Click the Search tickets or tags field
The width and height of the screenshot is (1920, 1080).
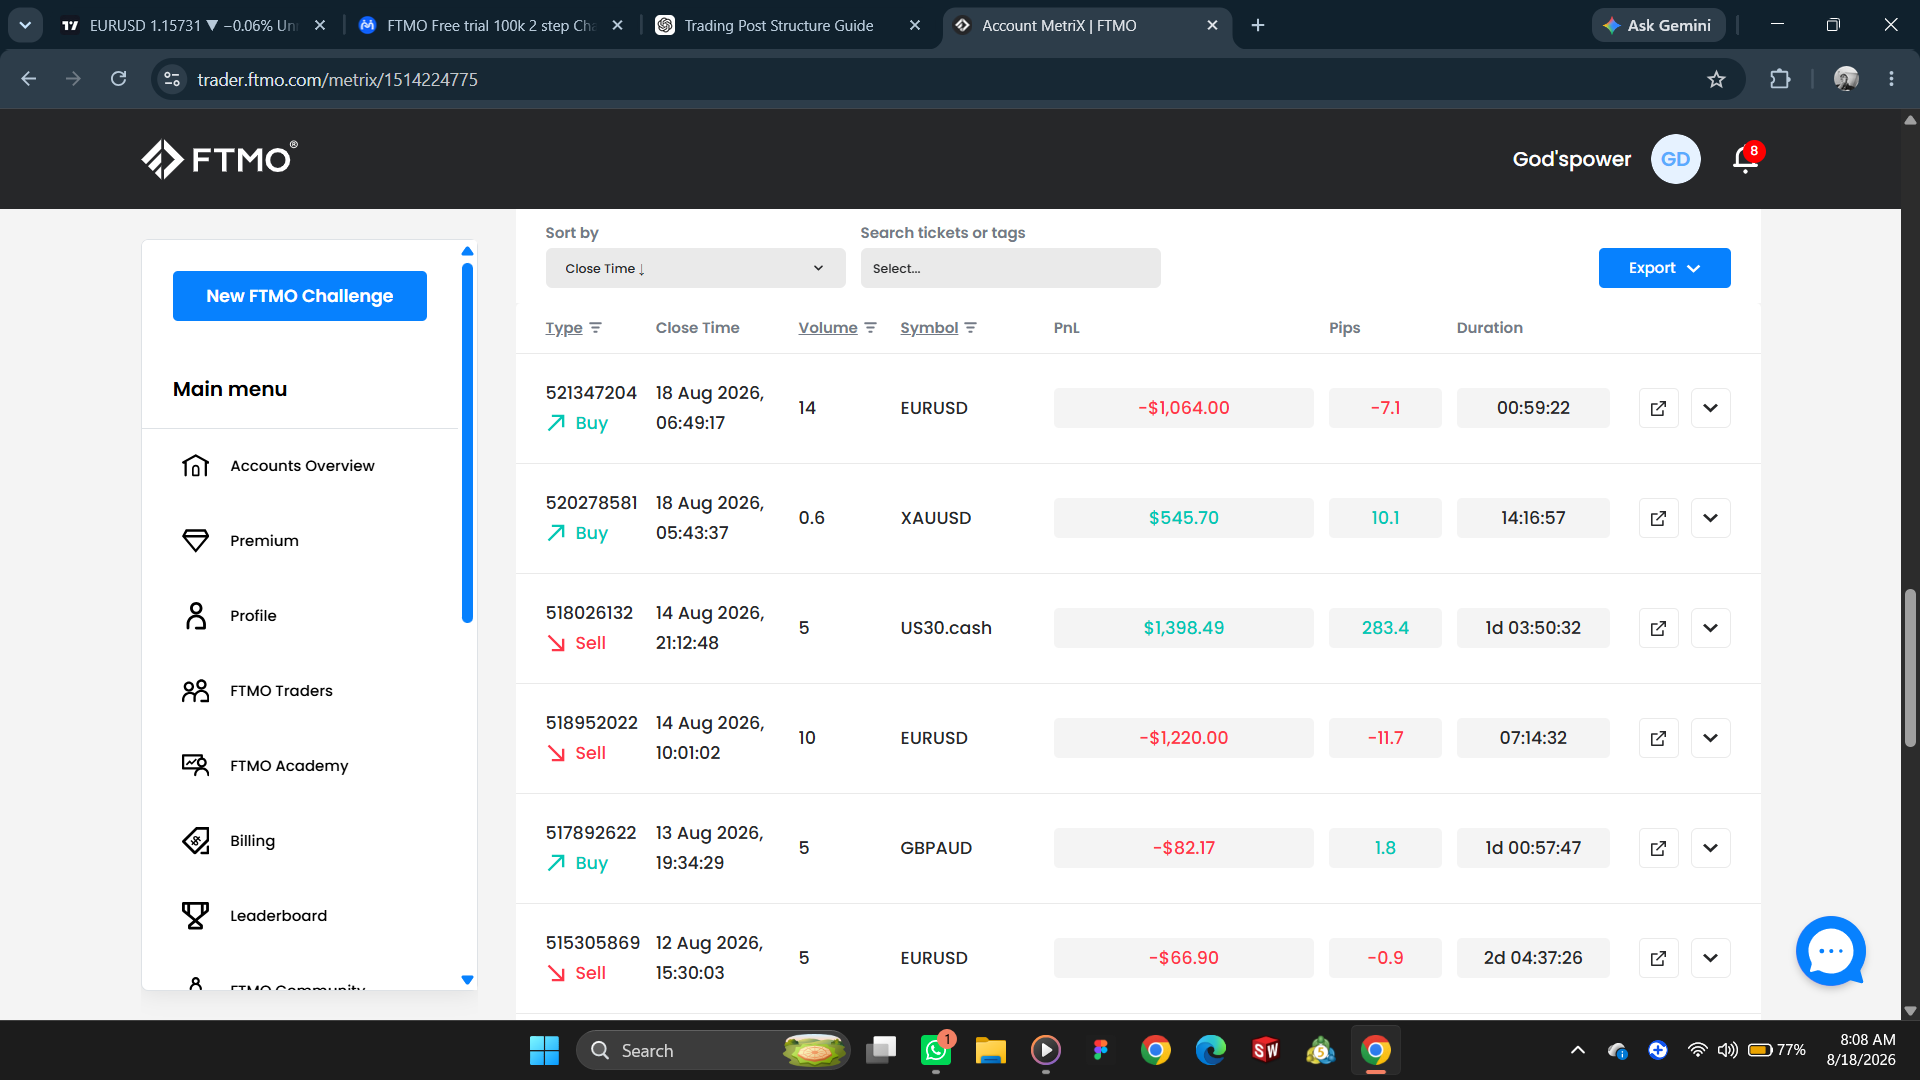[x=1010, y=268]
